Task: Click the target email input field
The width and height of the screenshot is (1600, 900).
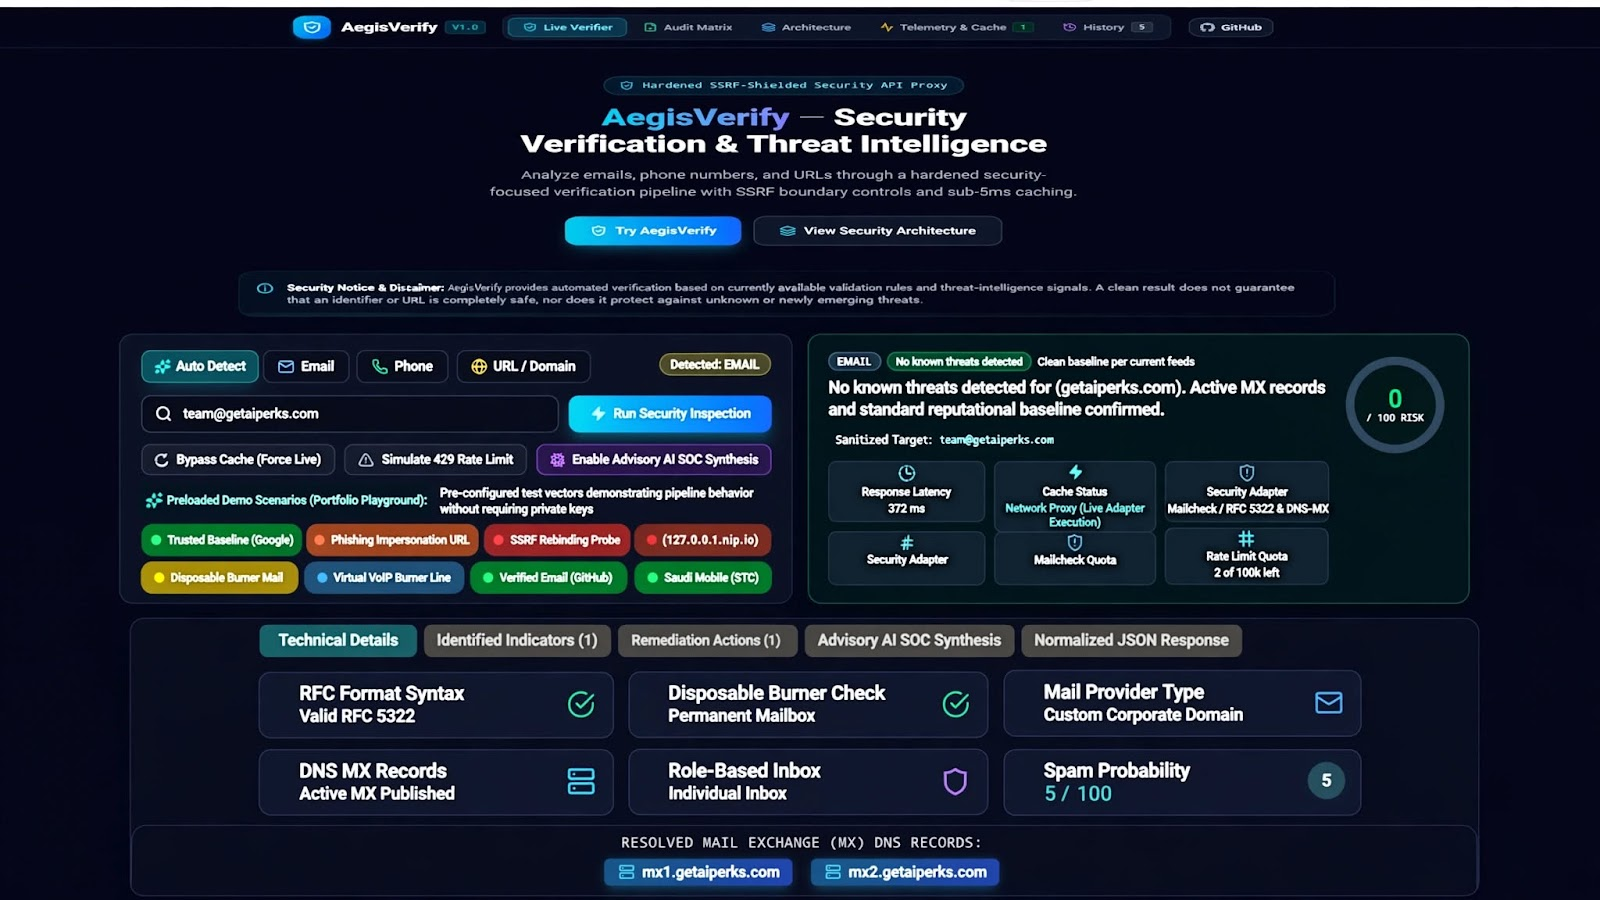Action: [x=350, y=414]
